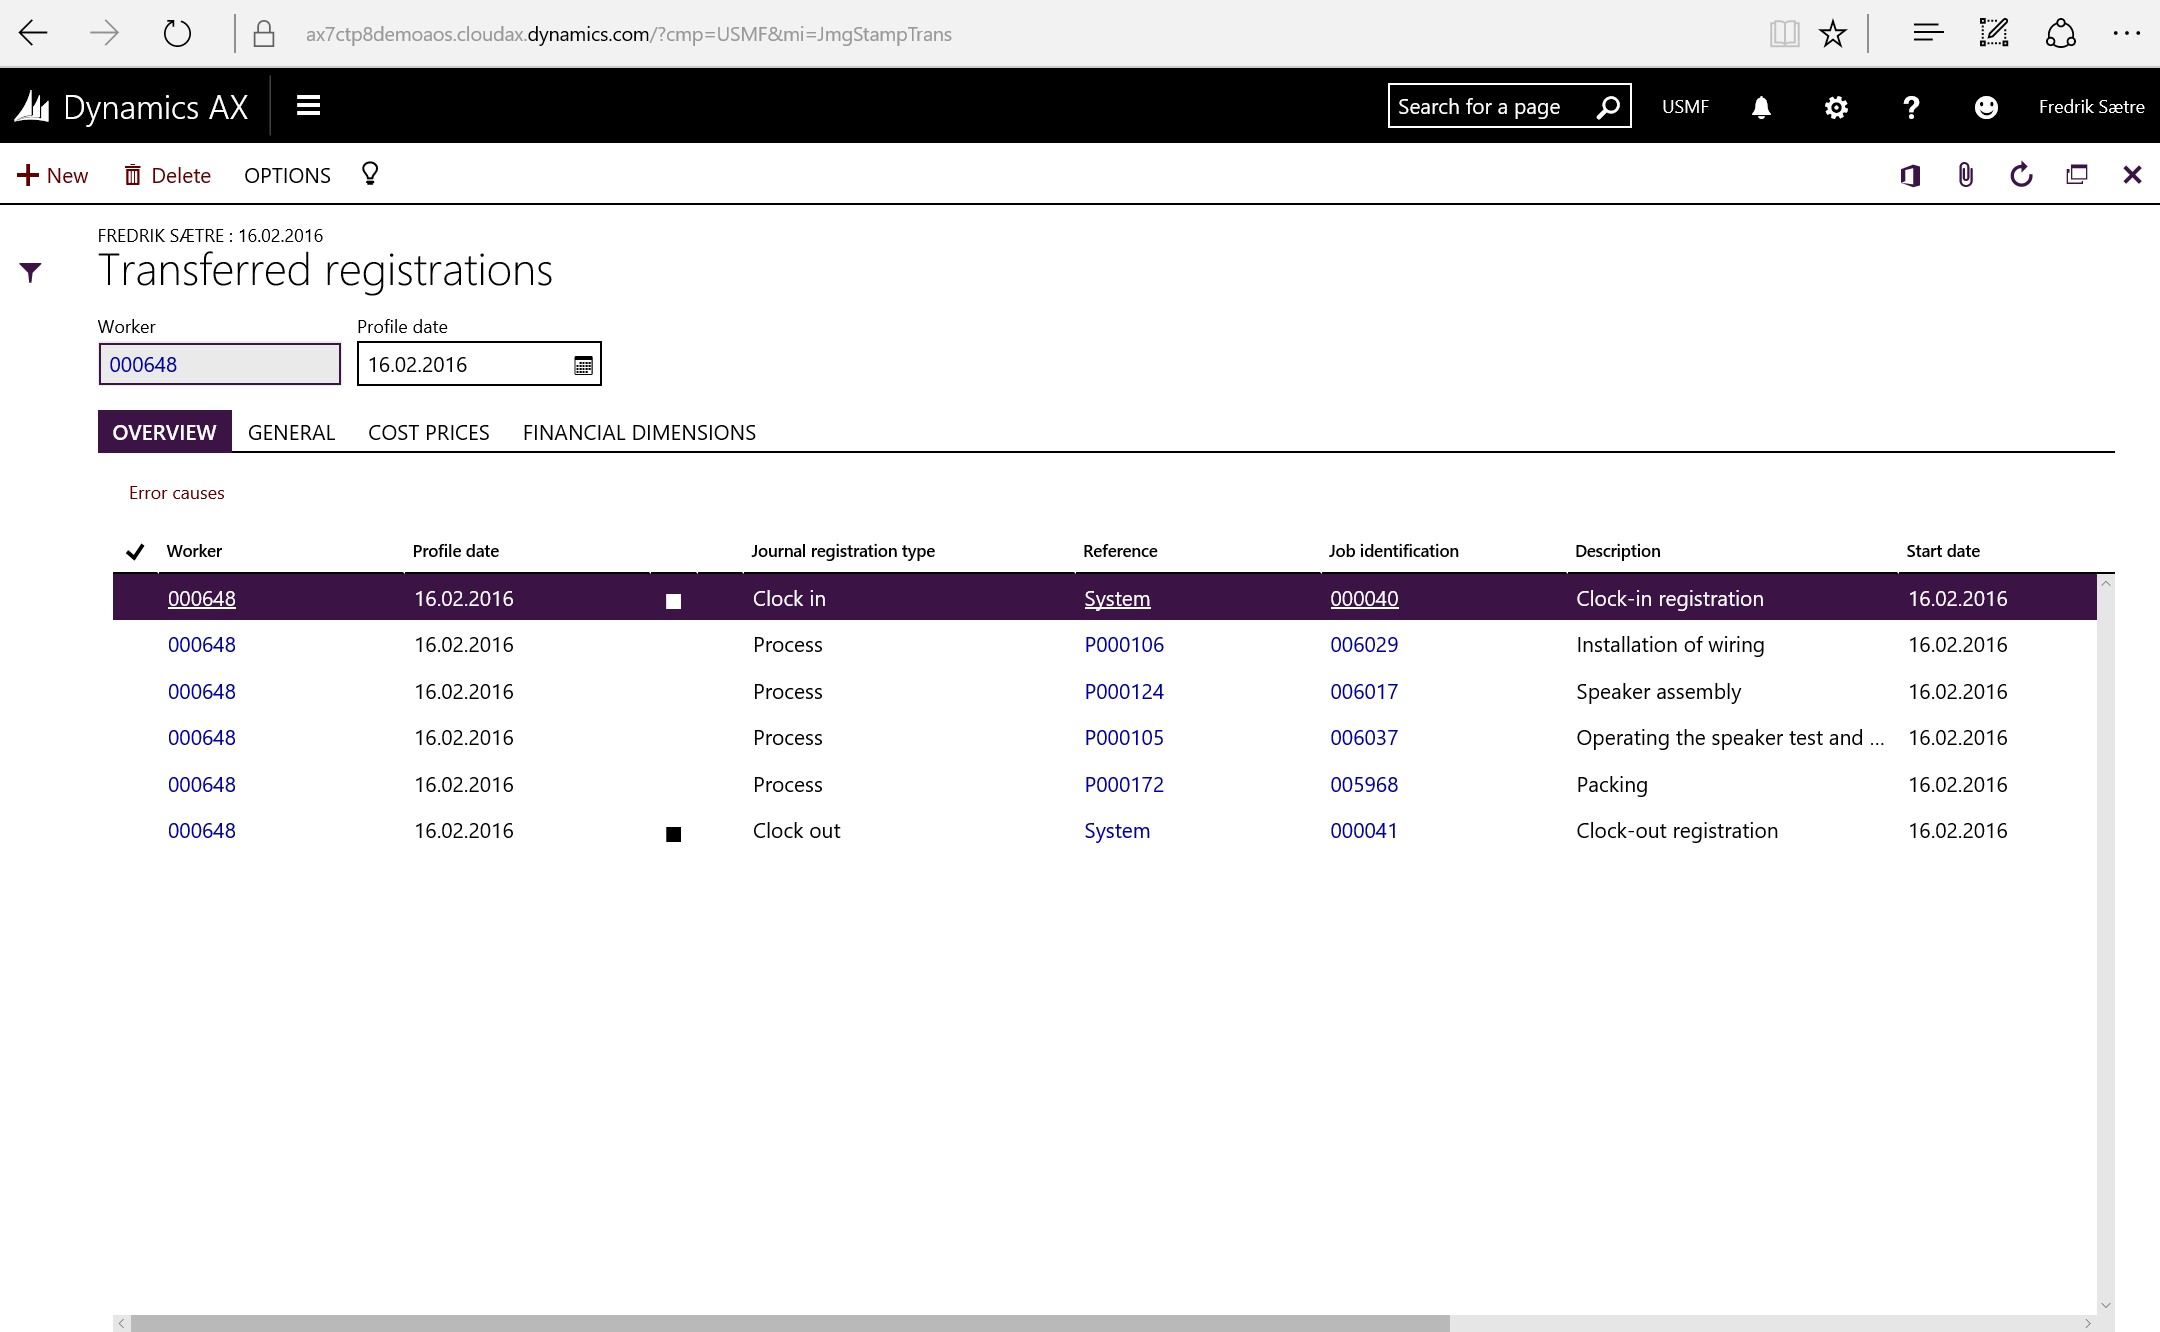Open the navigation hamburger menu
The width and height of the screenshot is (2160, 1332).
[x=308, y=106]
